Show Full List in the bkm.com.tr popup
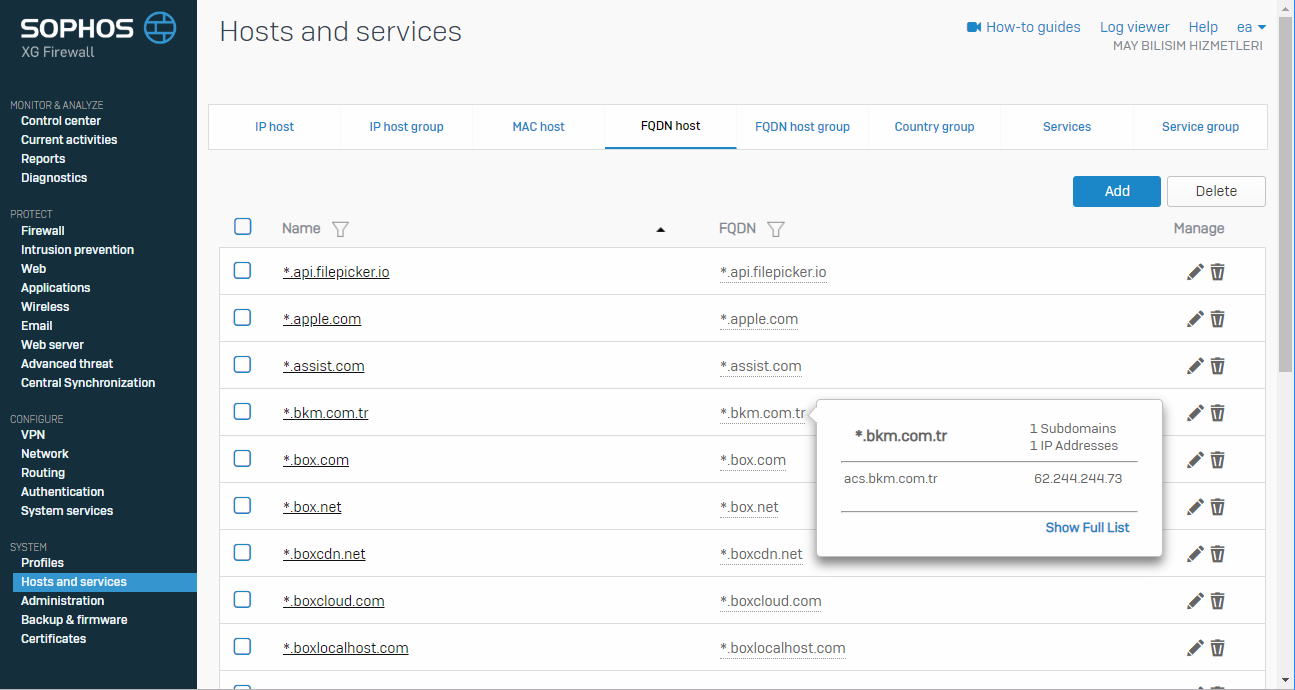This screenshot has width=1295, height=690. coord(1087,527)
